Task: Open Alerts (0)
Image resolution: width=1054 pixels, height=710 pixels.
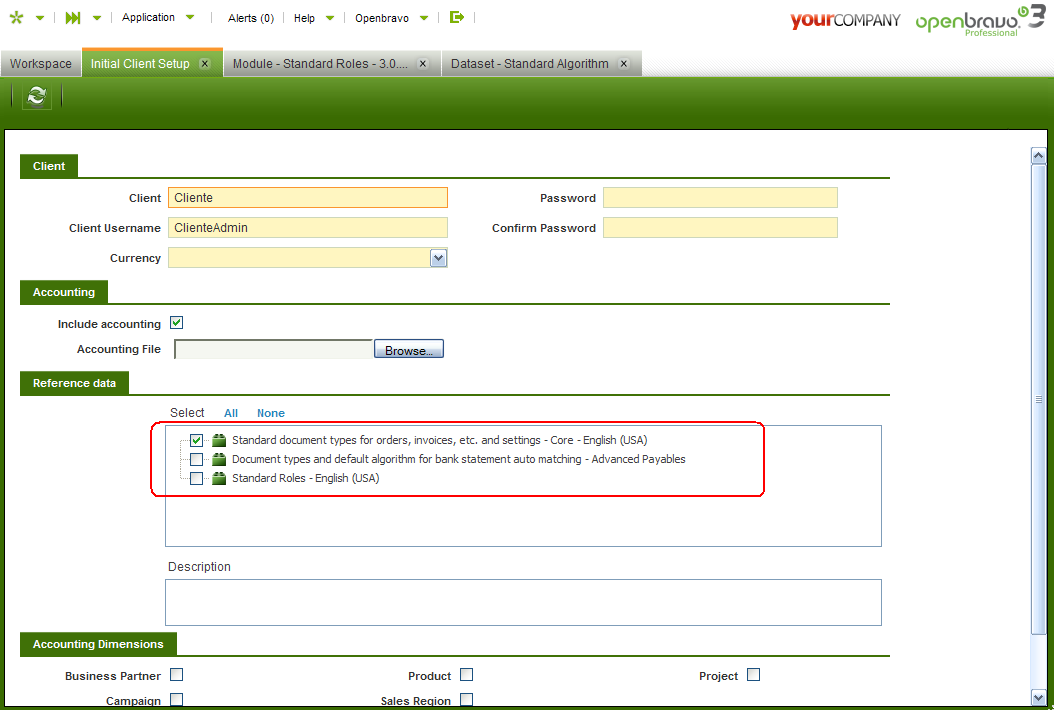Action: [x=251, y=18]
